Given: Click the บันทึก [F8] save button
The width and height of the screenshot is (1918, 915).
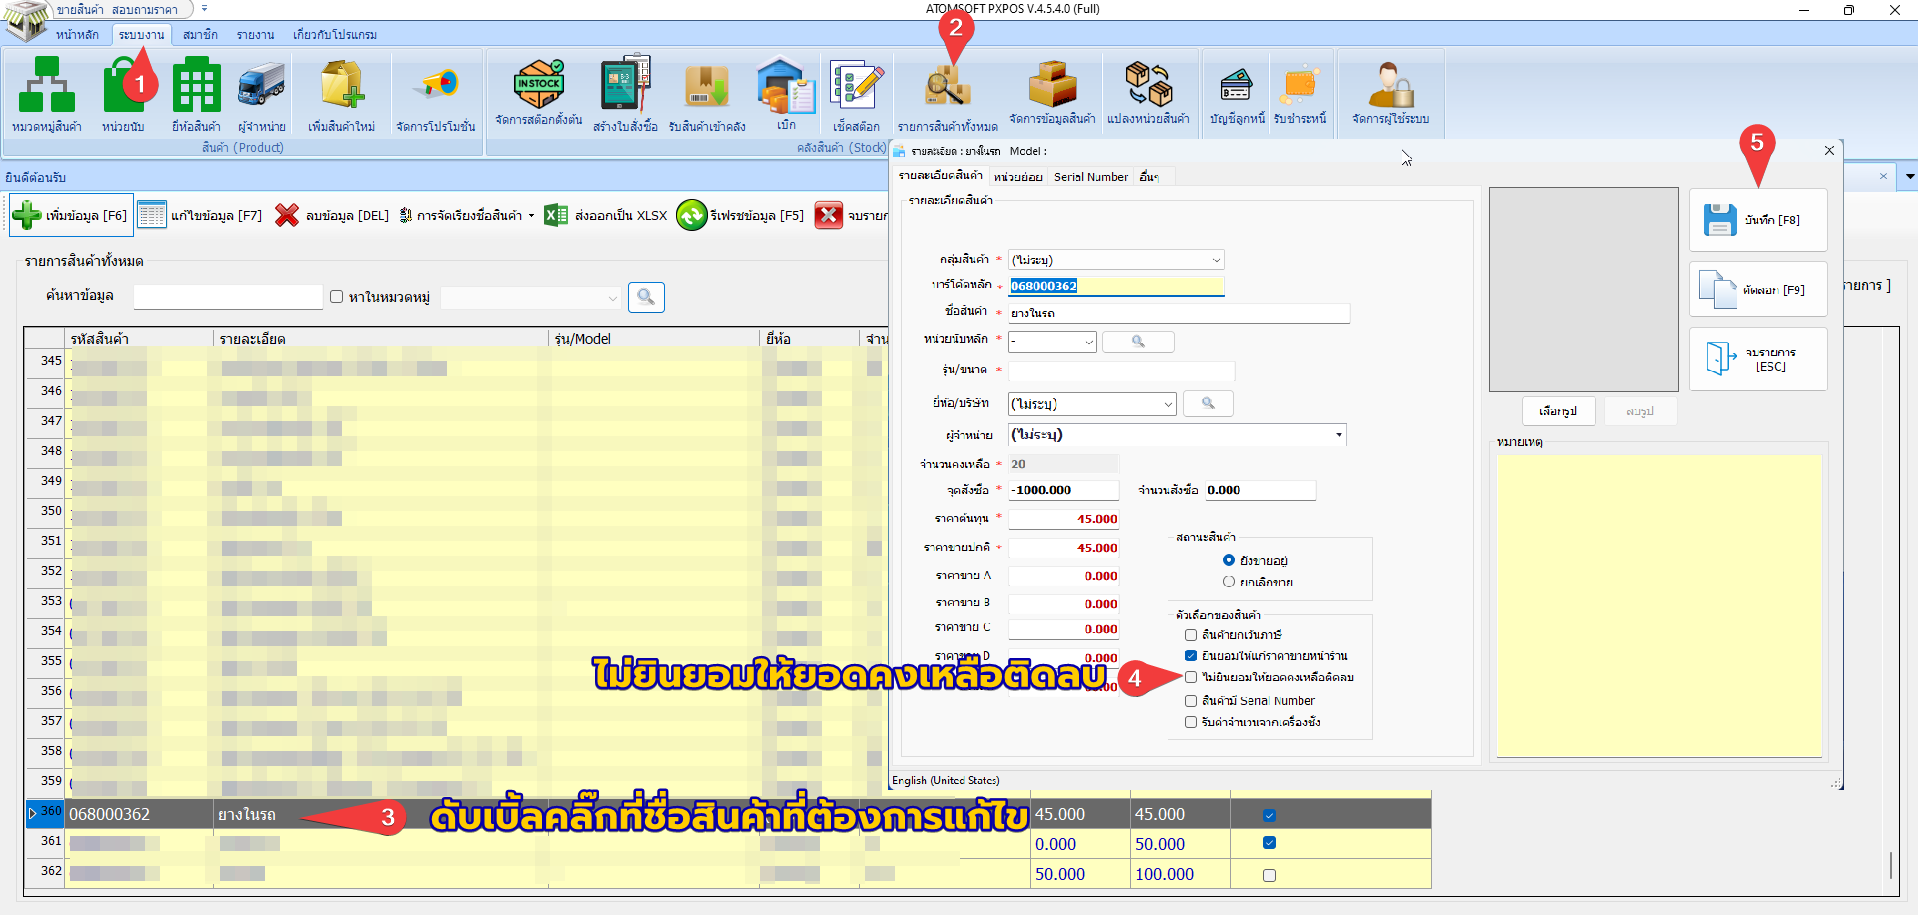Looking at the screenshot, I should 1757,220.
